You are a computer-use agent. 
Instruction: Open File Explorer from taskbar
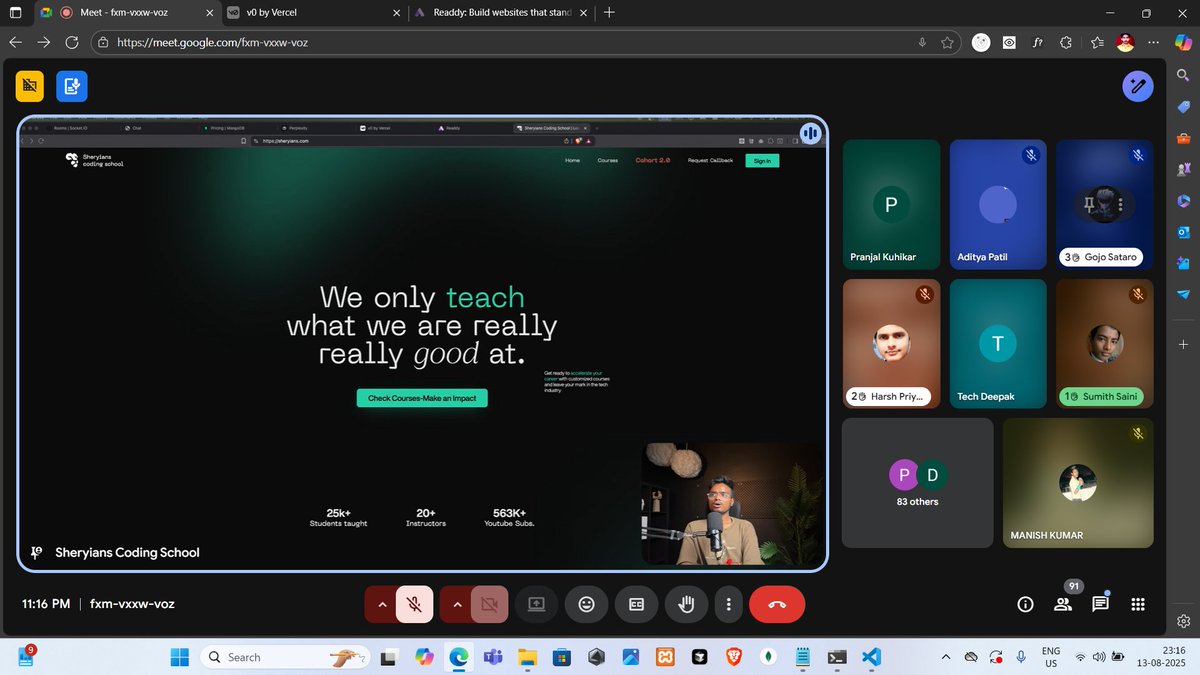pos(526,657)
